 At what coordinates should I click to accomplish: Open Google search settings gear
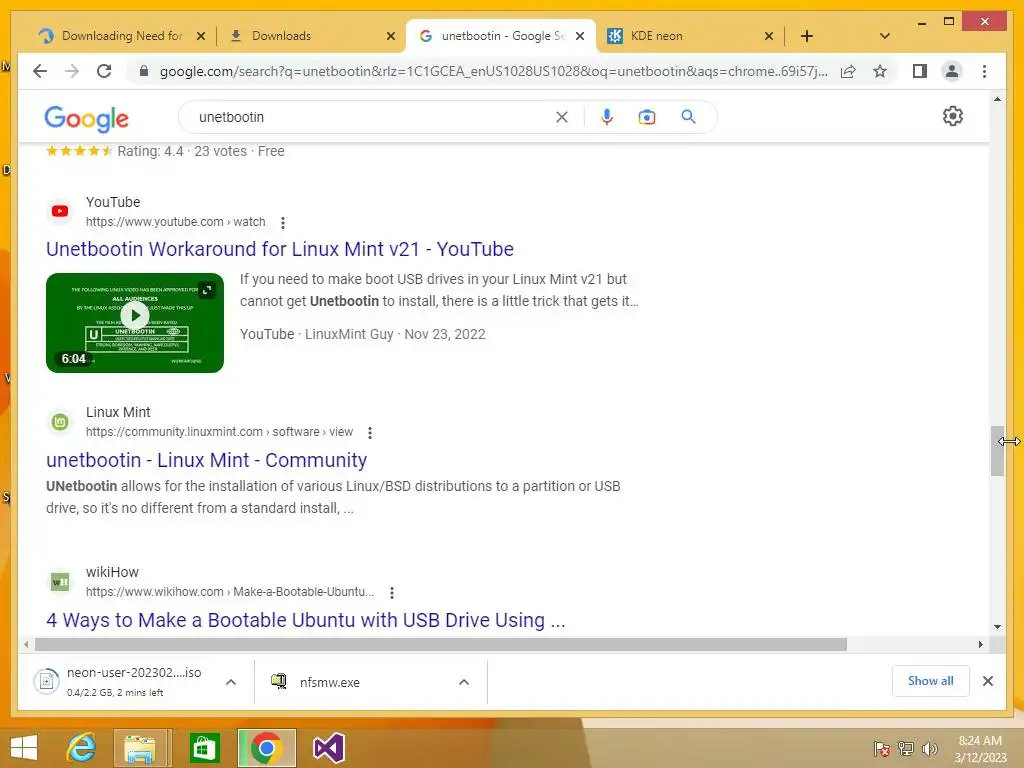click(953, 116)
